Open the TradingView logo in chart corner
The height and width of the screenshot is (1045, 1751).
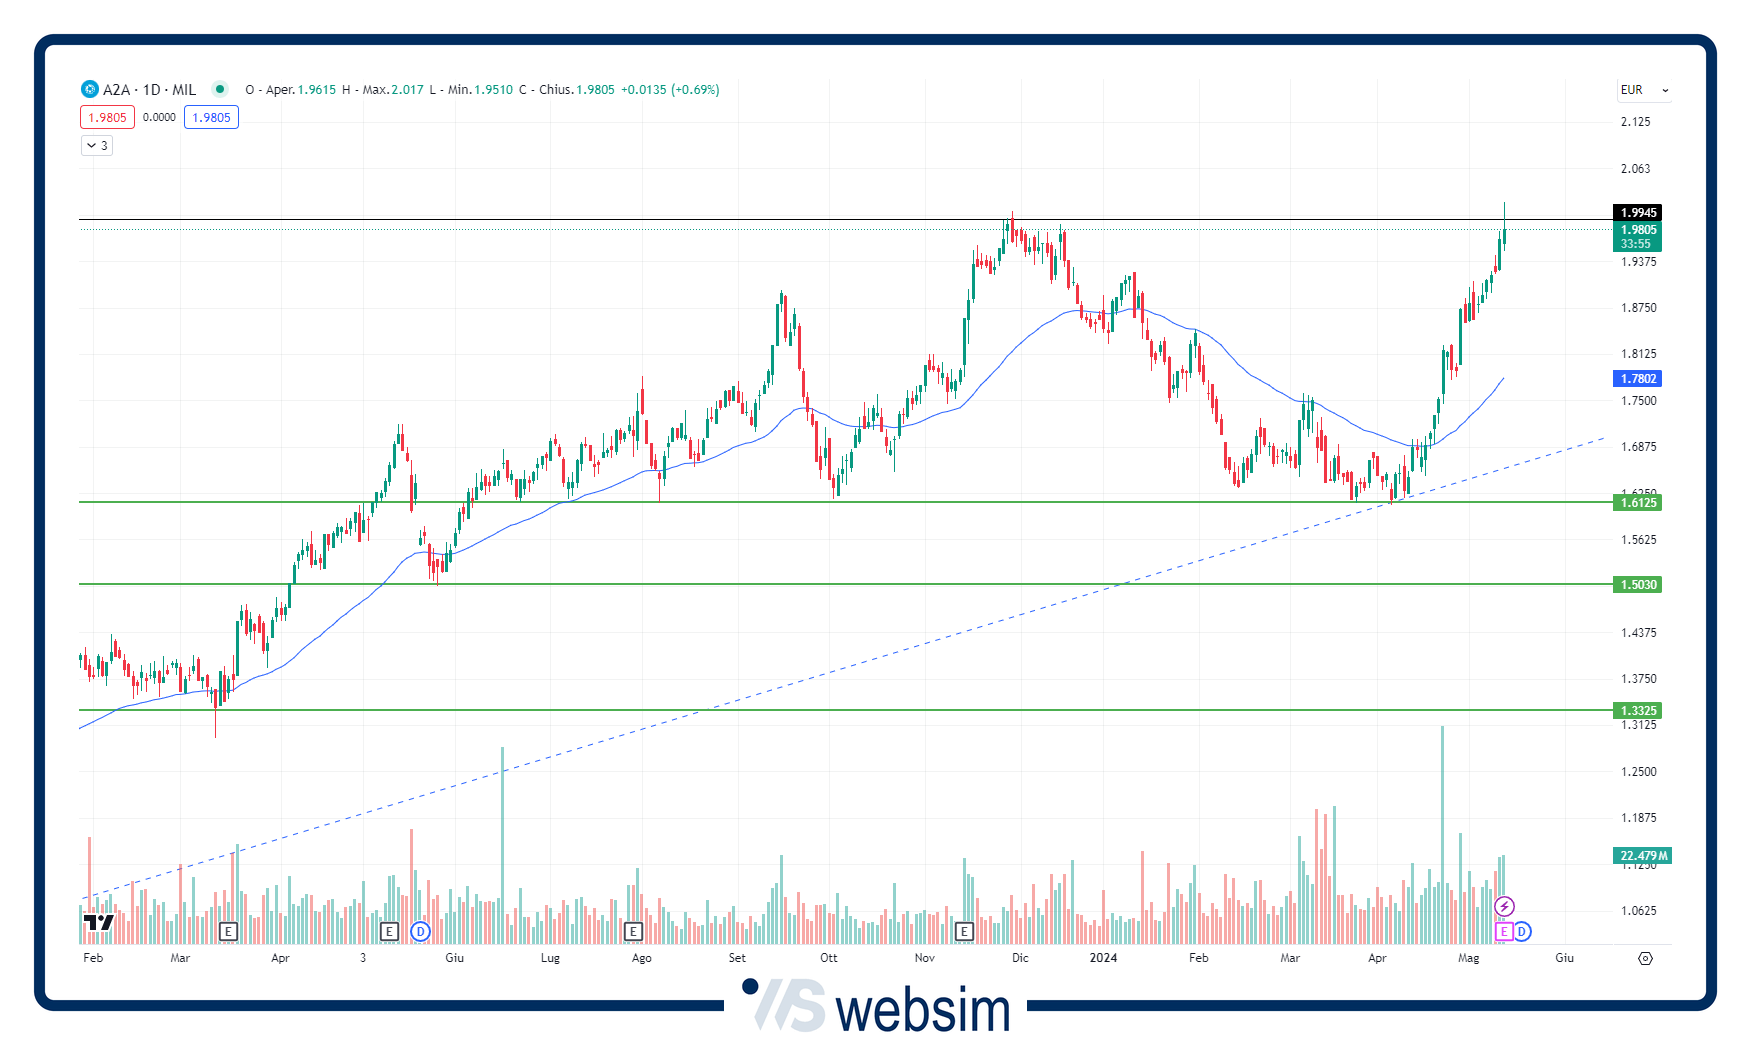(98, 922)
